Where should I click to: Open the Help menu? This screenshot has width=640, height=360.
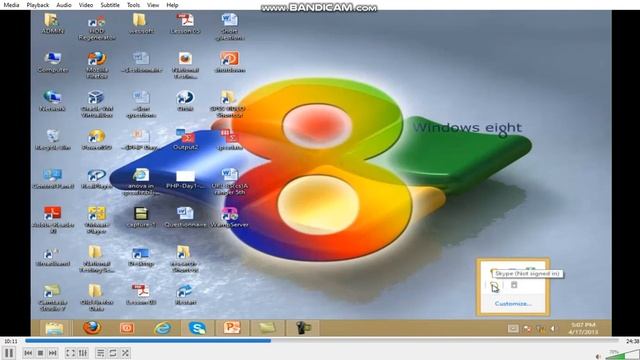tap(172, 5)
